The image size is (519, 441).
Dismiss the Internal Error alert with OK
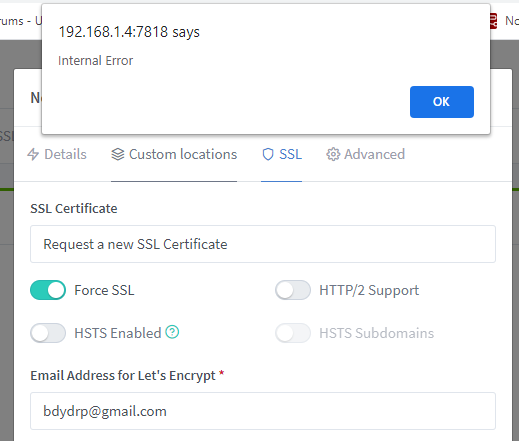(442, 102)
